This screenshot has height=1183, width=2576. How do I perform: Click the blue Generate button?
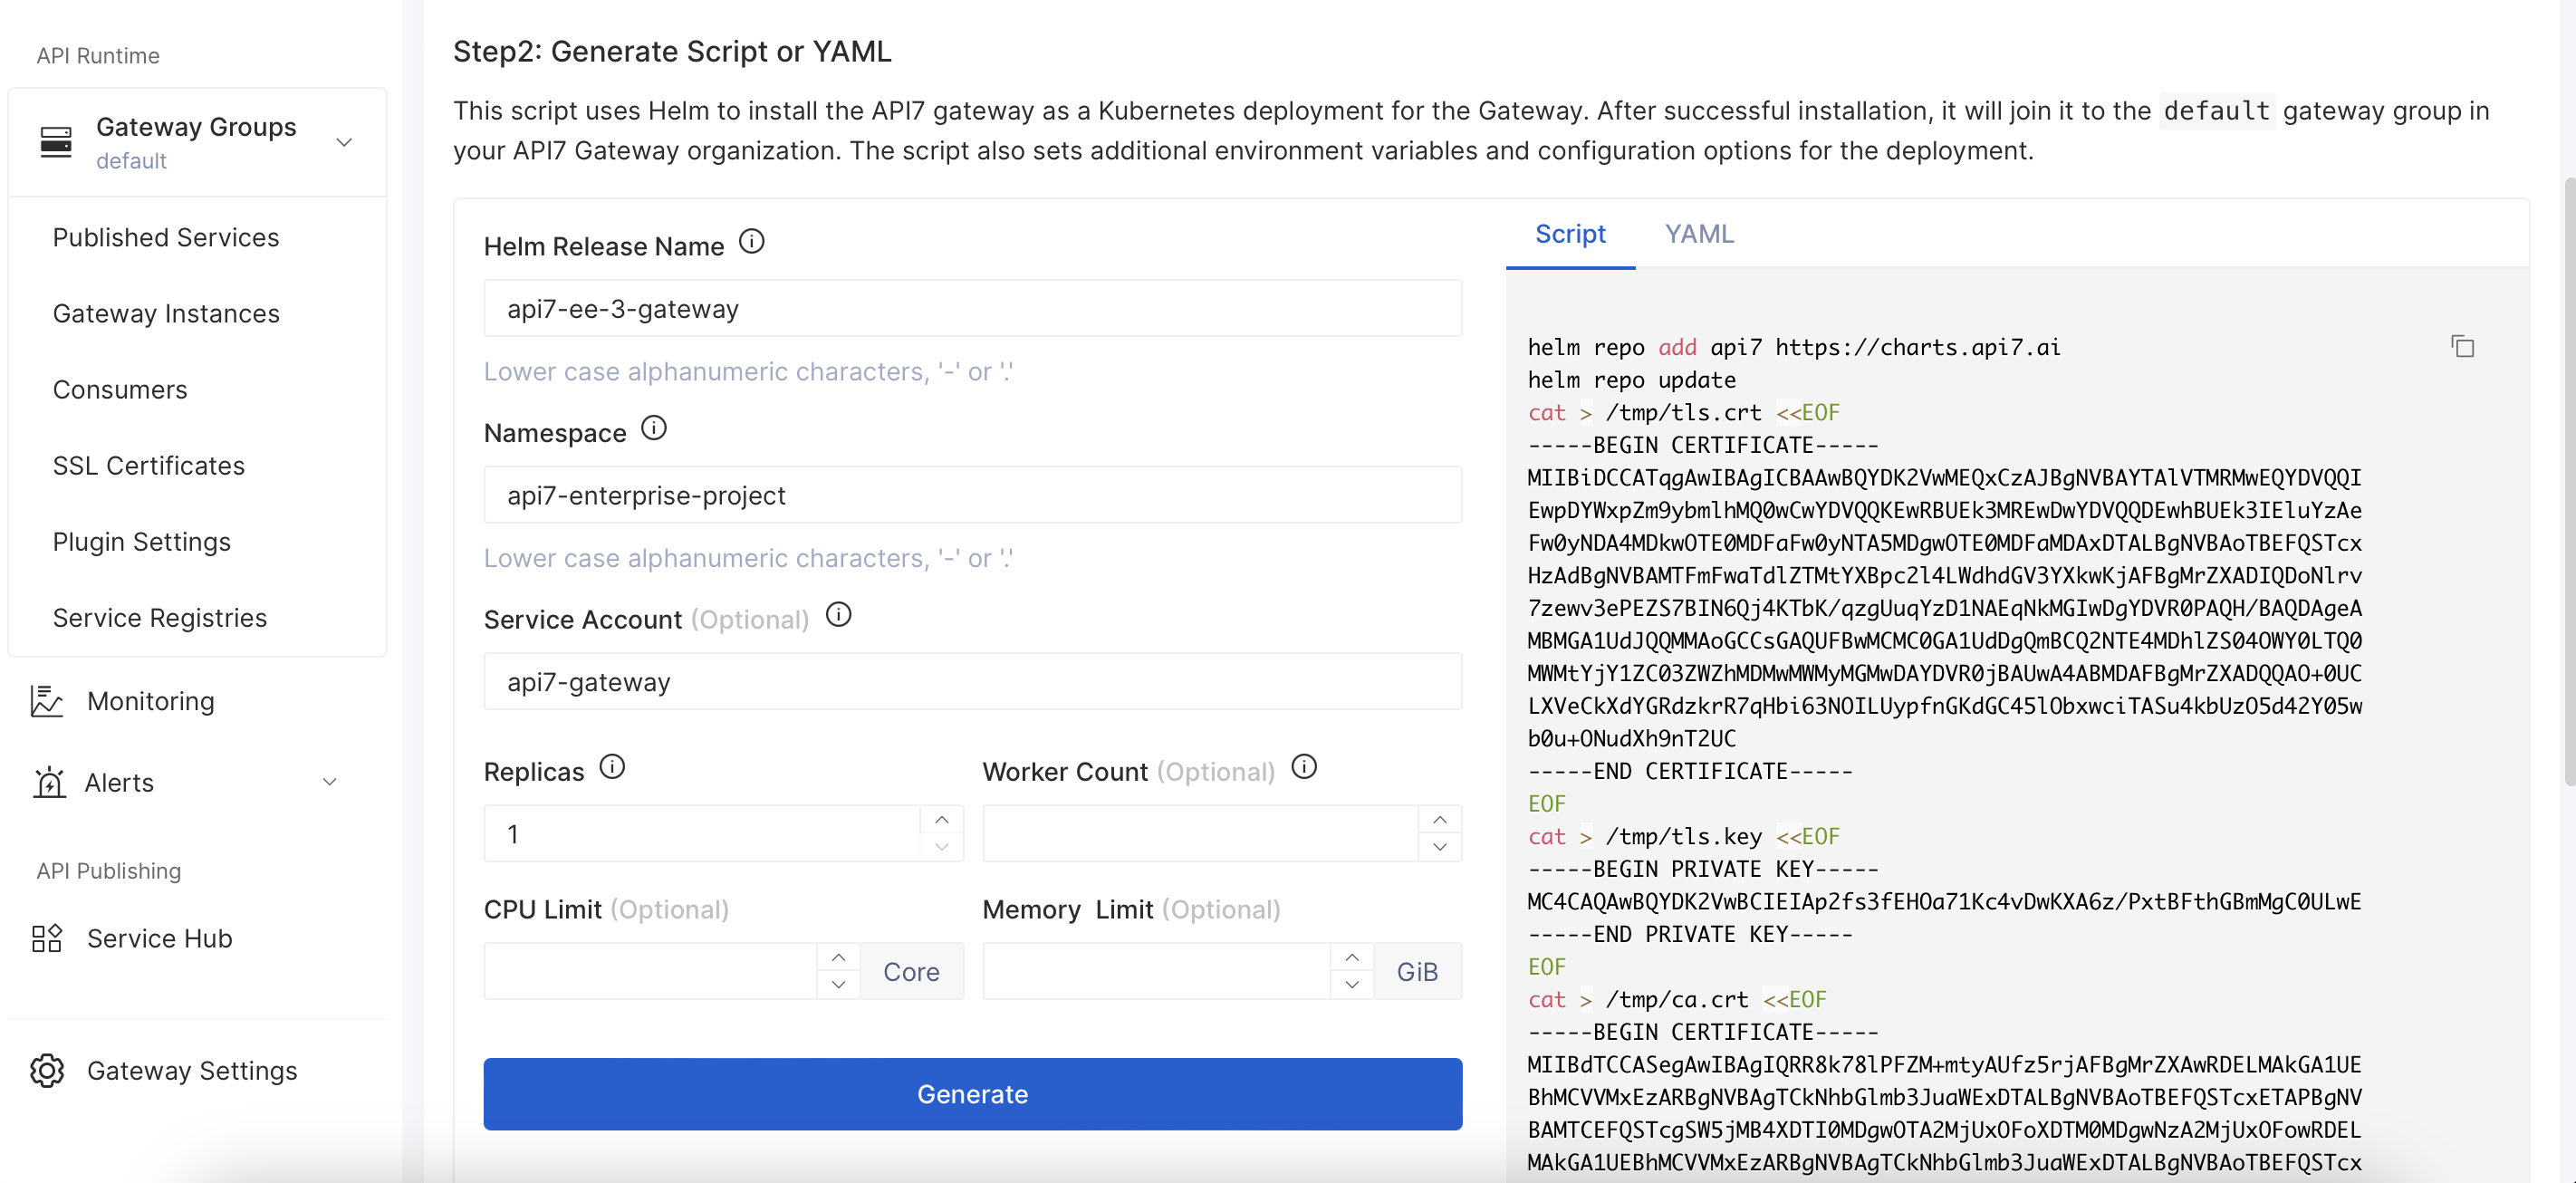[972, 1094]
